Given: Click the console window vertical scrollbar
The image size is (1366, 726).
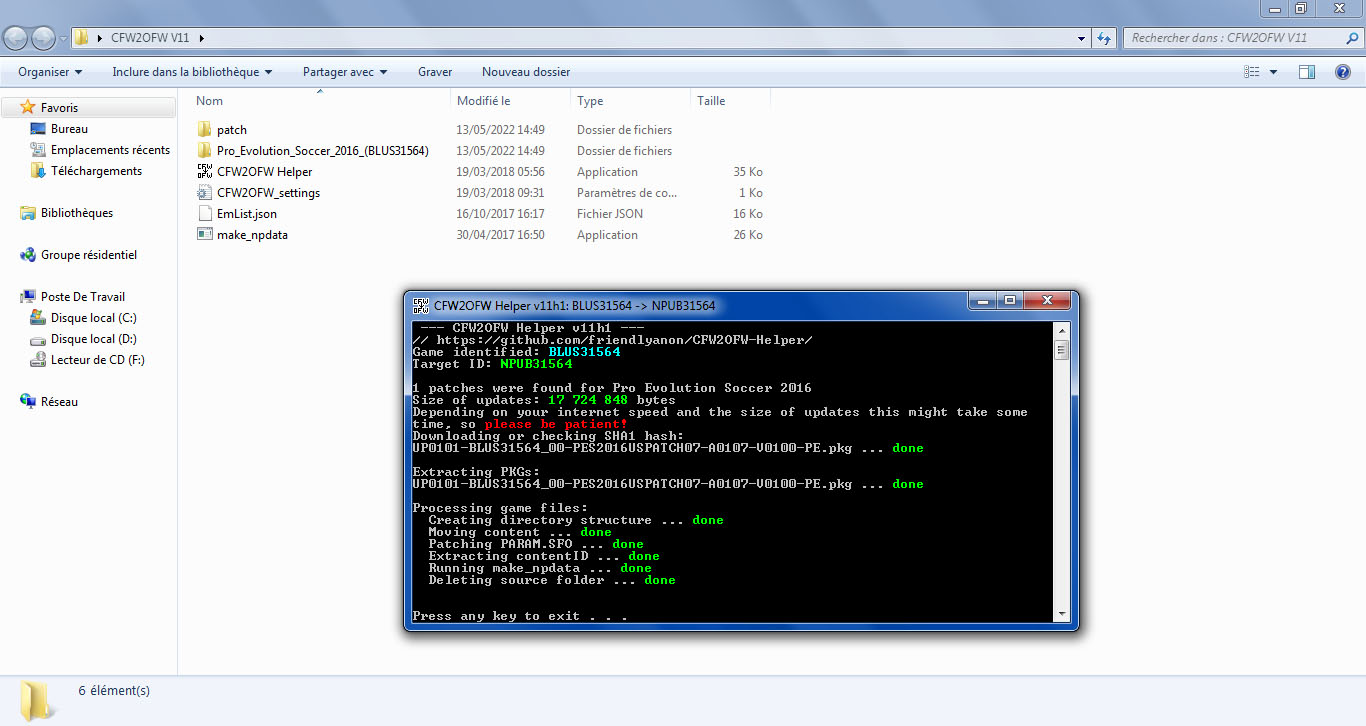Looking at the screenshot, I should coord(1061,480).
